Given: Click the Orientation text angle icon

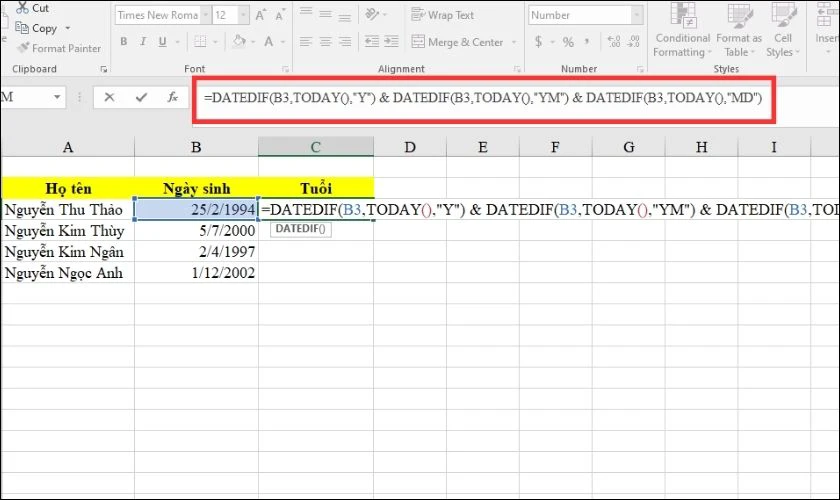Looking at the screenshot, I should [x=372, y=13].
